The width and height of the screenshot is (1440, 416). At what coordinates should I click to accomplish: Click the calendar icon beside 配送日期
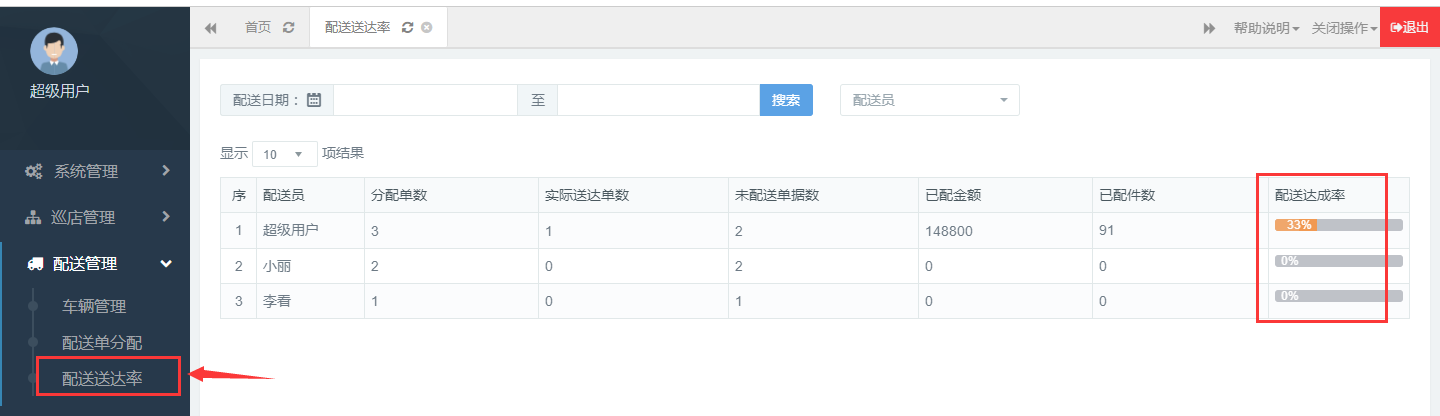(x=314, y=100)
